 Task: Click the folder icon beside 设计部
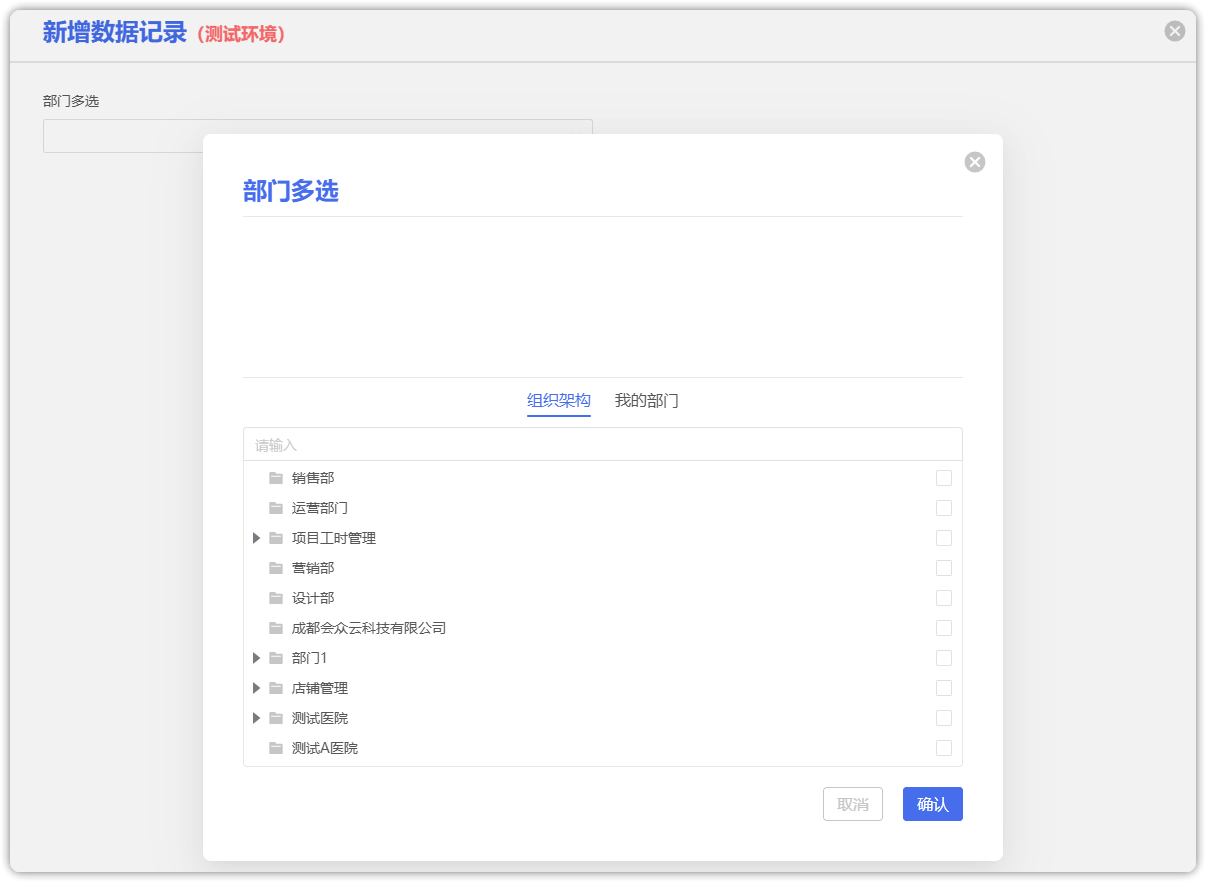tap(276, 598)
